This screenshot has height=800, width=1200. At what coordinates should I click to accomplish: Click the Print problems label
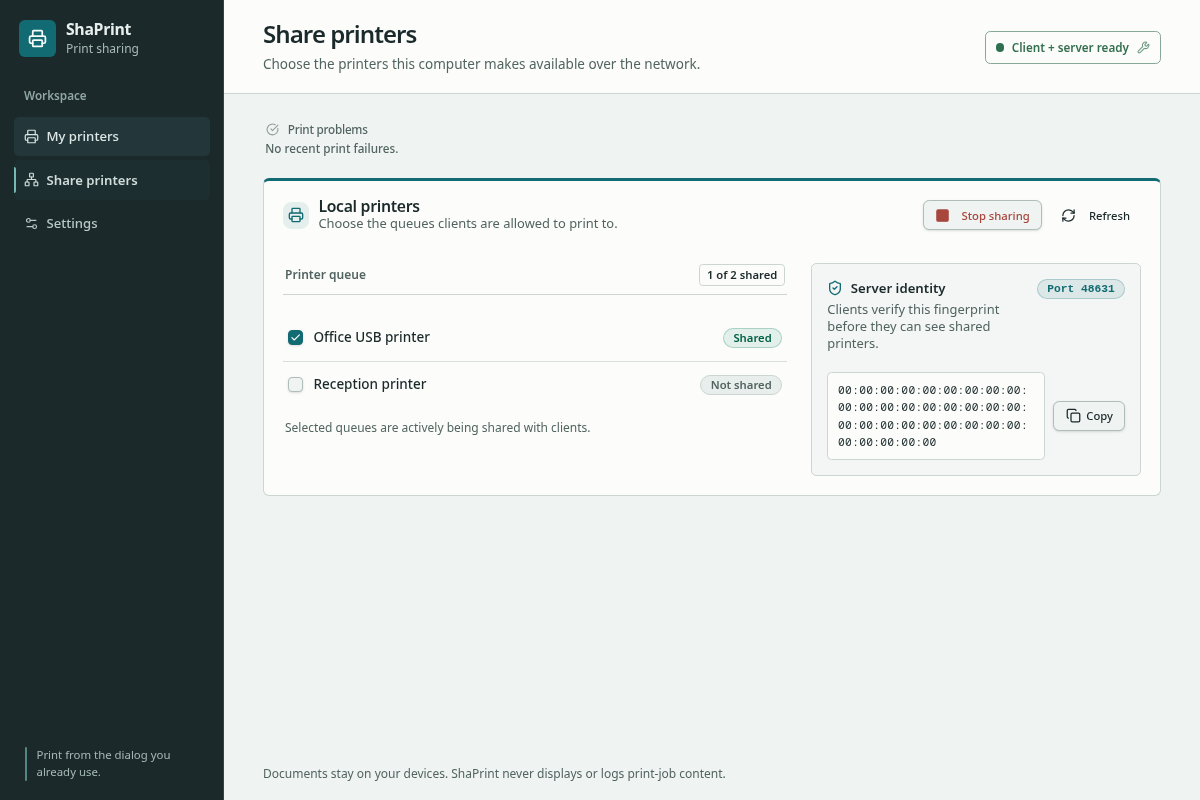[x=328, y=130]
